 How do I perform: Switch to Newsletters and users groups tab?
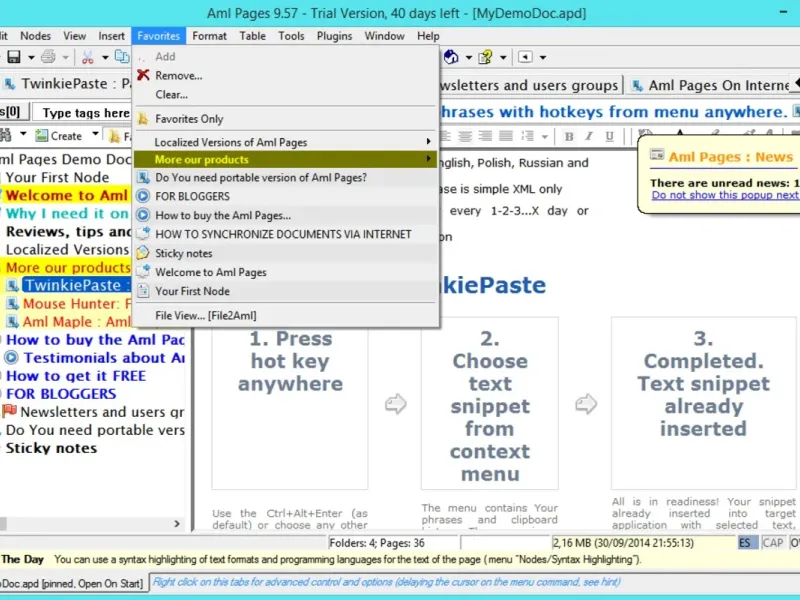click(x=531, y=85)
